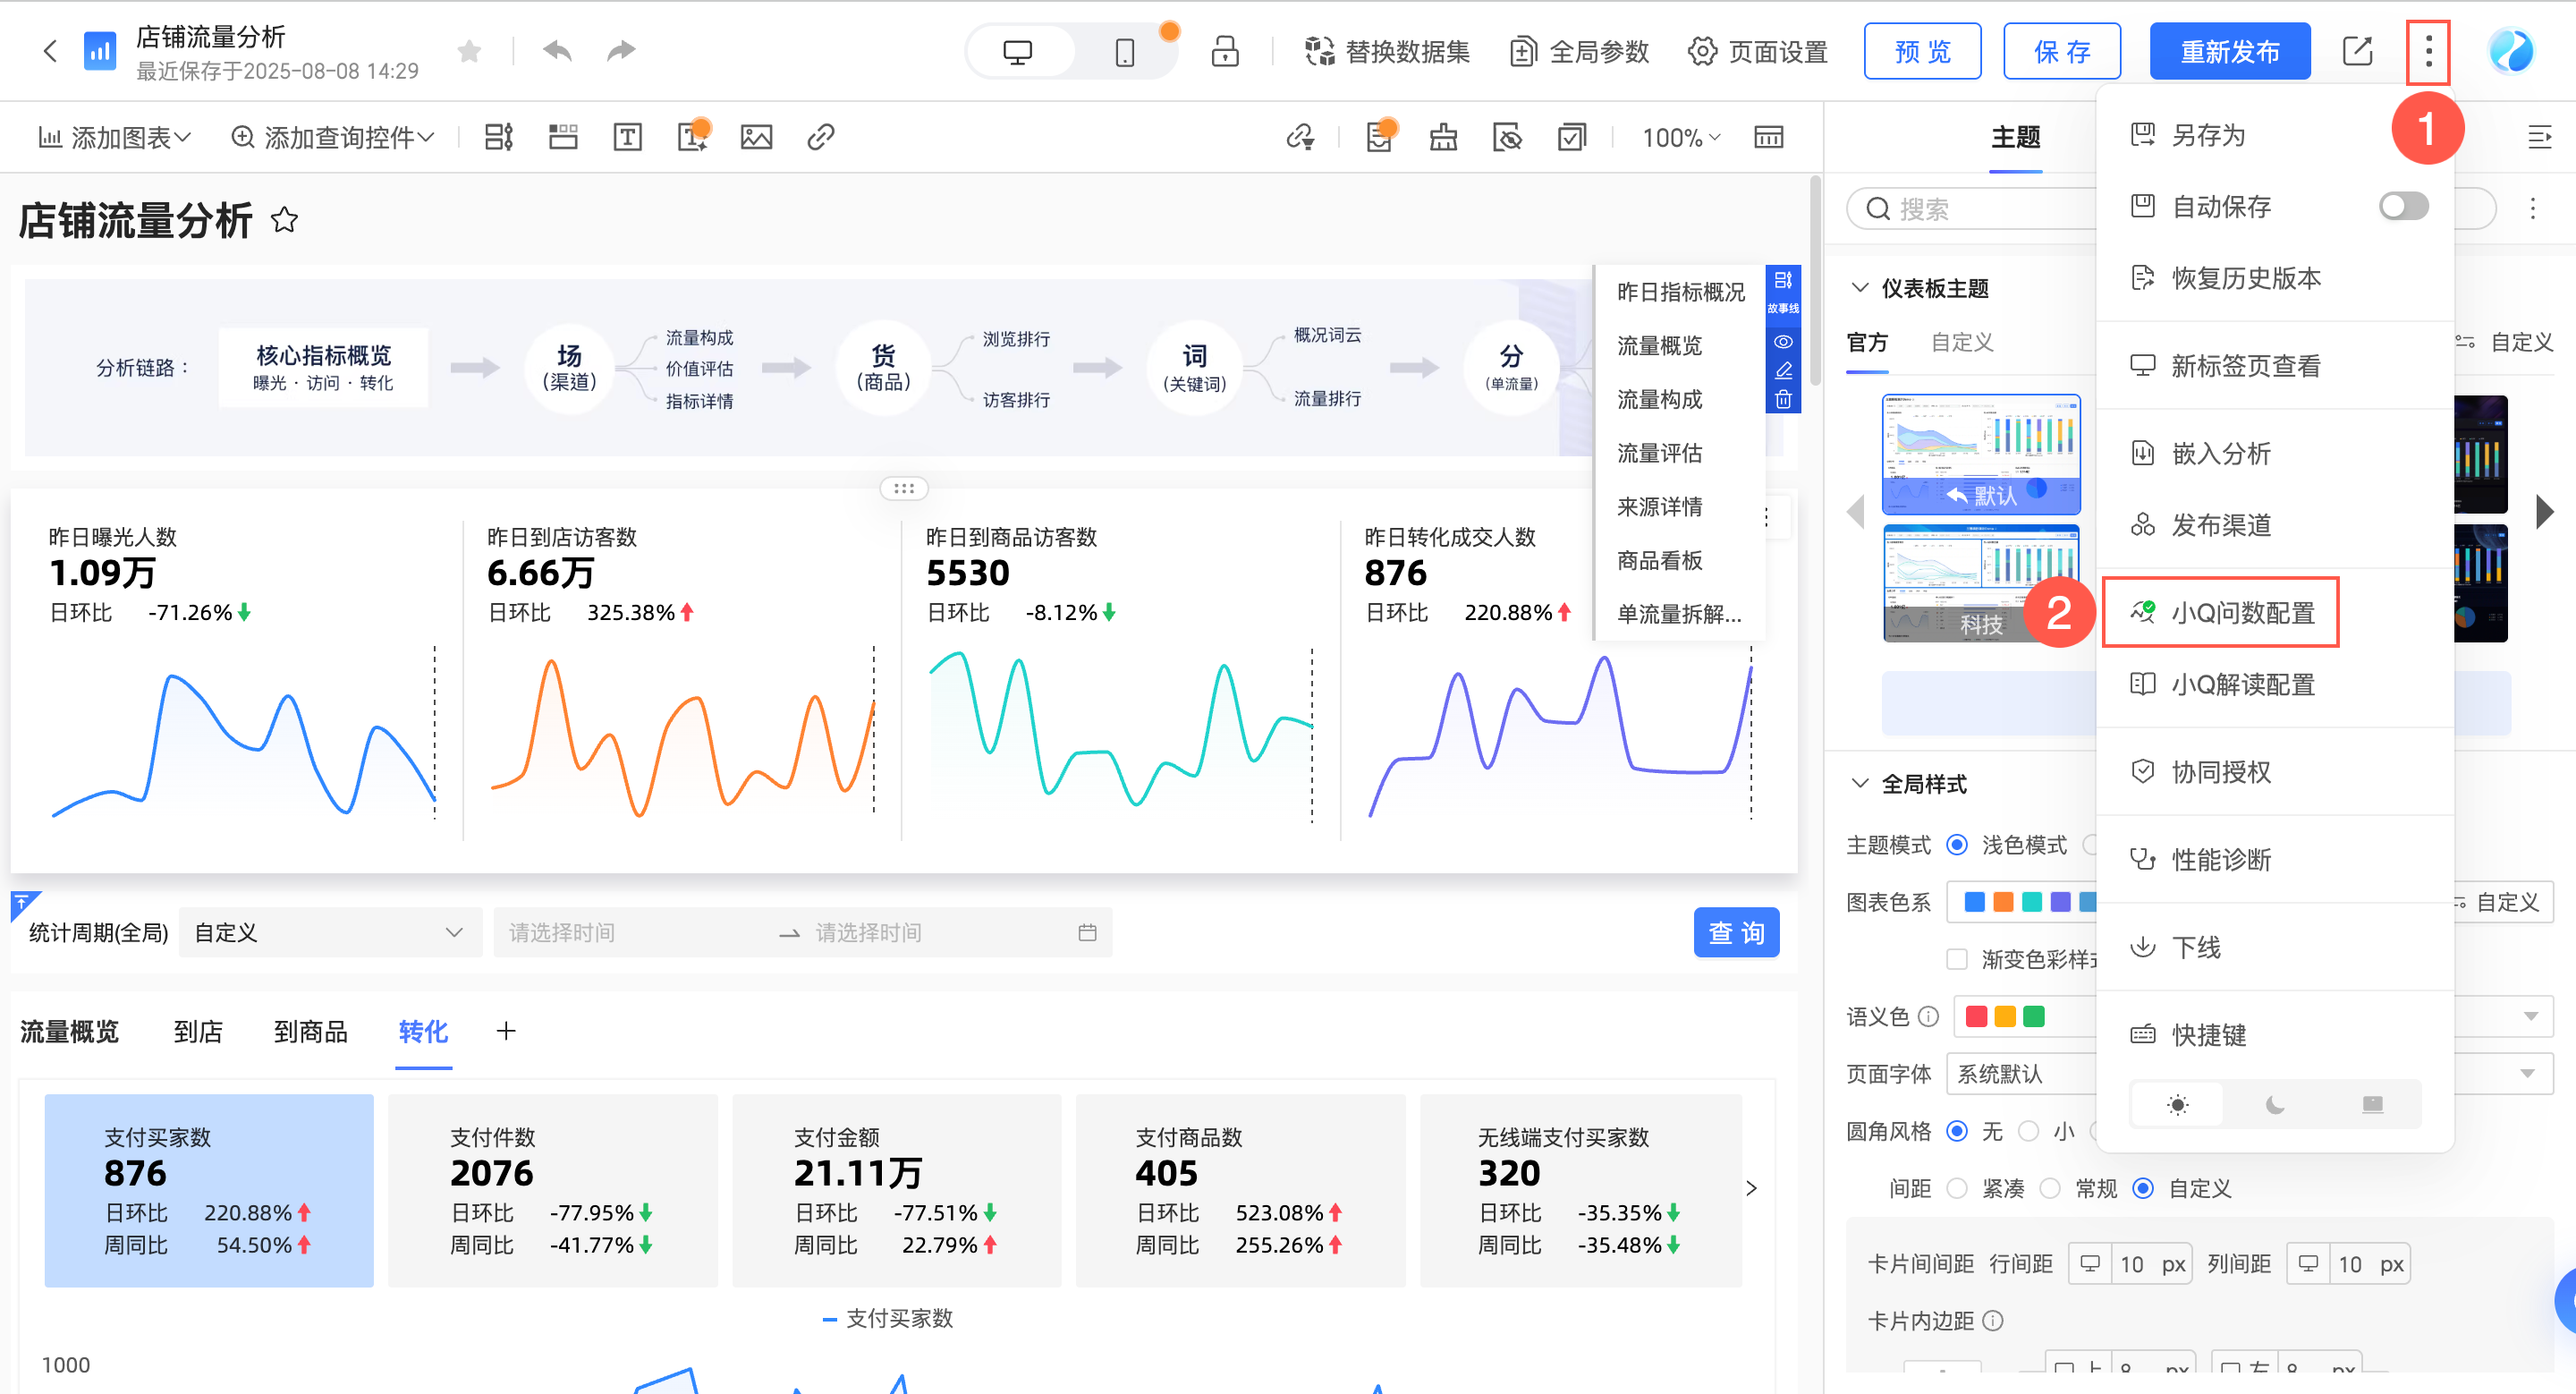Viewport: 2576px width, 1394px height.
Task: Click the red 语义色 swatch
Action: coord(1976,1016)
